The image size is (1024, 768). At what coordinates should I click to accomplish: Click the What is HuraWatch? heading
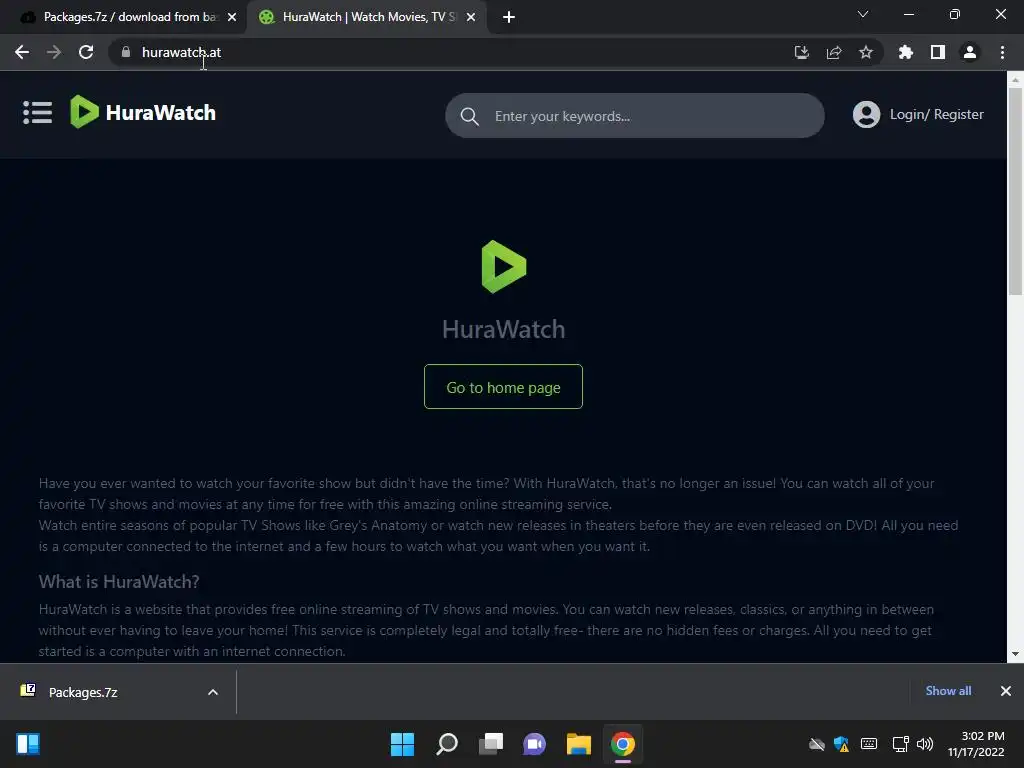119,581
